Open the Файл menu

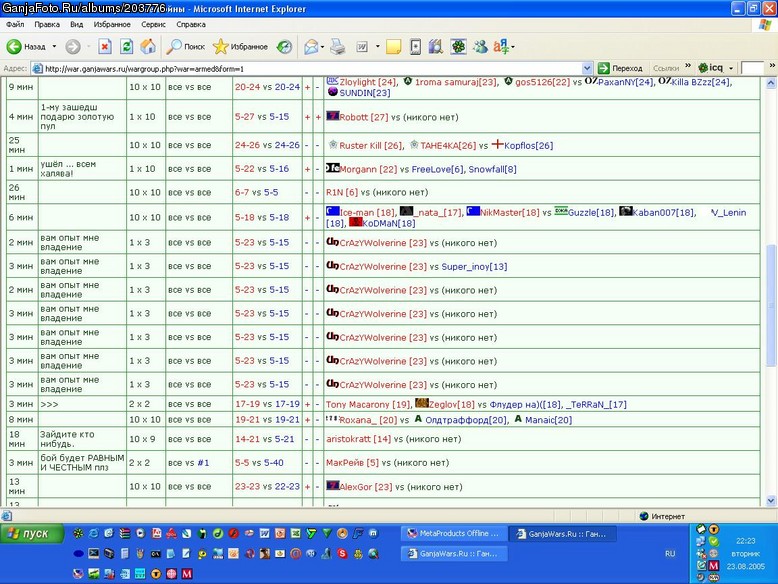[15, 24]
